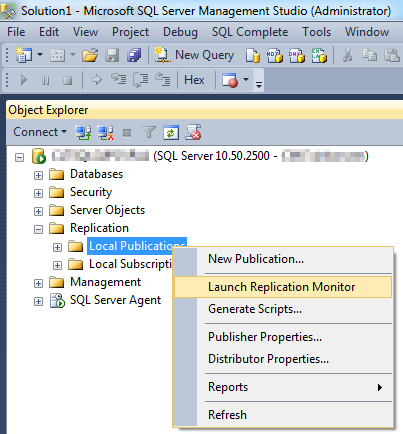Choose Distributor Properties... from context menu

coord(283,359)
